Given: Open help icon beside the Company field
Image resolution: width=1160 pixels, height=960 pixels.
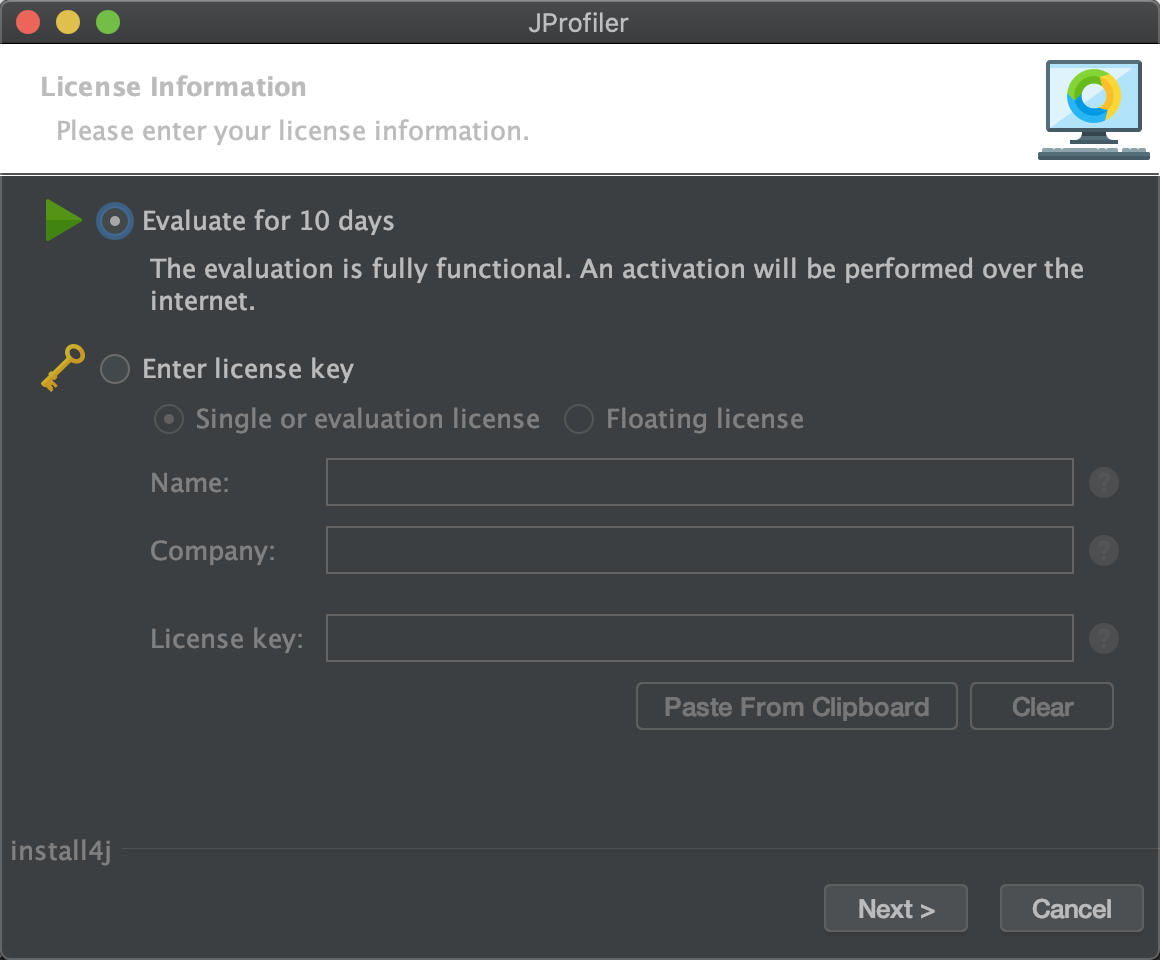Looking at the screenshot, I should point(1103,551).
